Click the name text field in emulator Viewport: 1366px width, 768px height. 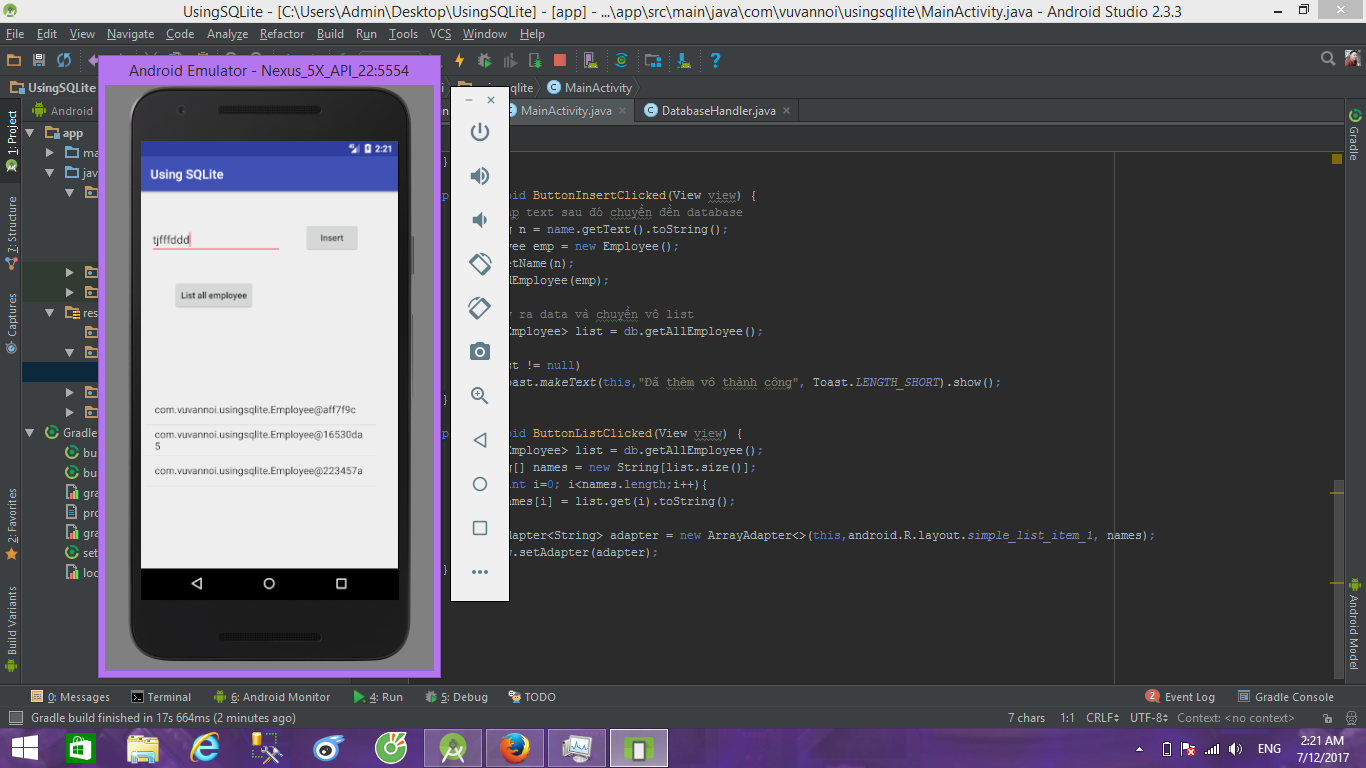[x=215, y=240]
